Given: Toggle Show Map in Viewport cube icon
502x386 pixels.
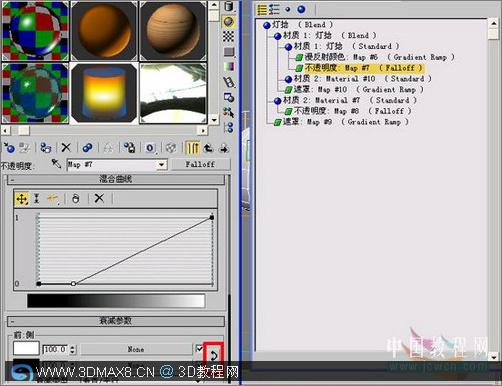Looking at the screenshot, I should point(171,148).
